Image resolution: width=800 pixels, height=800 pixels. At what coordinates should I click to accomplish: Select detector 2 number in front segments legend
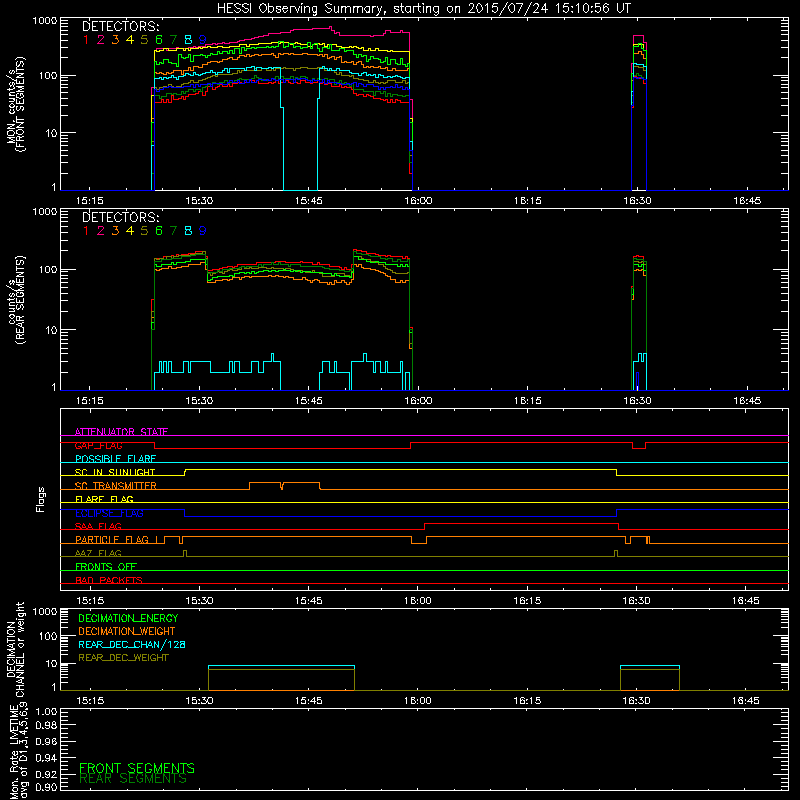(x=101, y=40)
